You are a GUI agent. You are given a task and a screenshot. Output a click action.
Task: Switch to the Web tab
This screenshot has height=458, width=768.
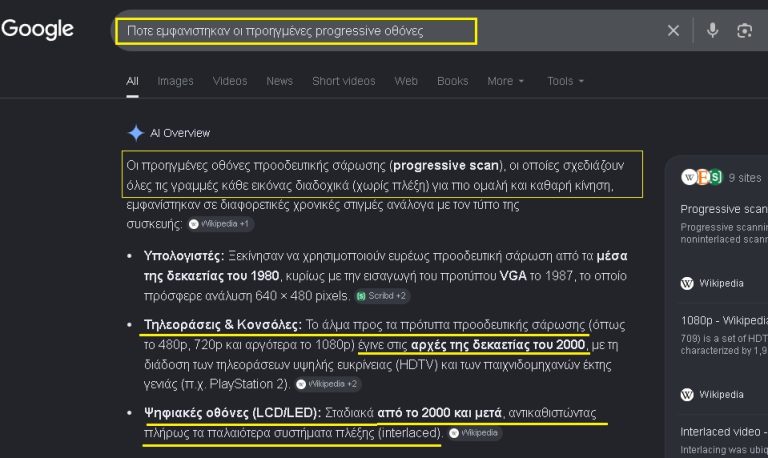pos(406,81)
